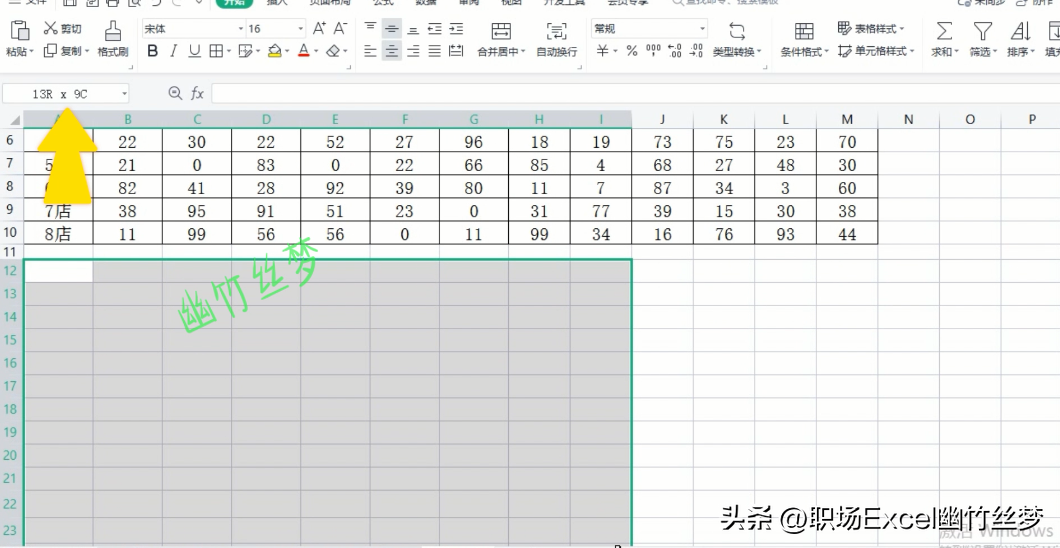This screenshot has width=1060, height=548.
Task: Open Conditional Formatting (条件格式)
Action: (804, 40)
